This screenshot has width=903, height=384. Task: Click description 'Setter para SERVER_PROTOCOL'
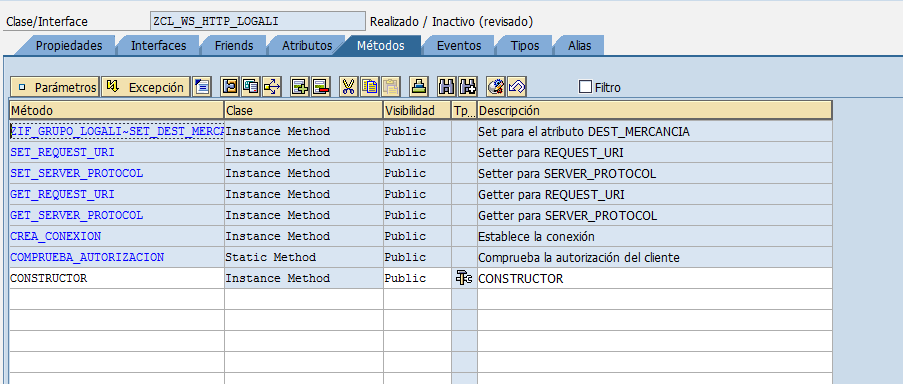(655, 173)
